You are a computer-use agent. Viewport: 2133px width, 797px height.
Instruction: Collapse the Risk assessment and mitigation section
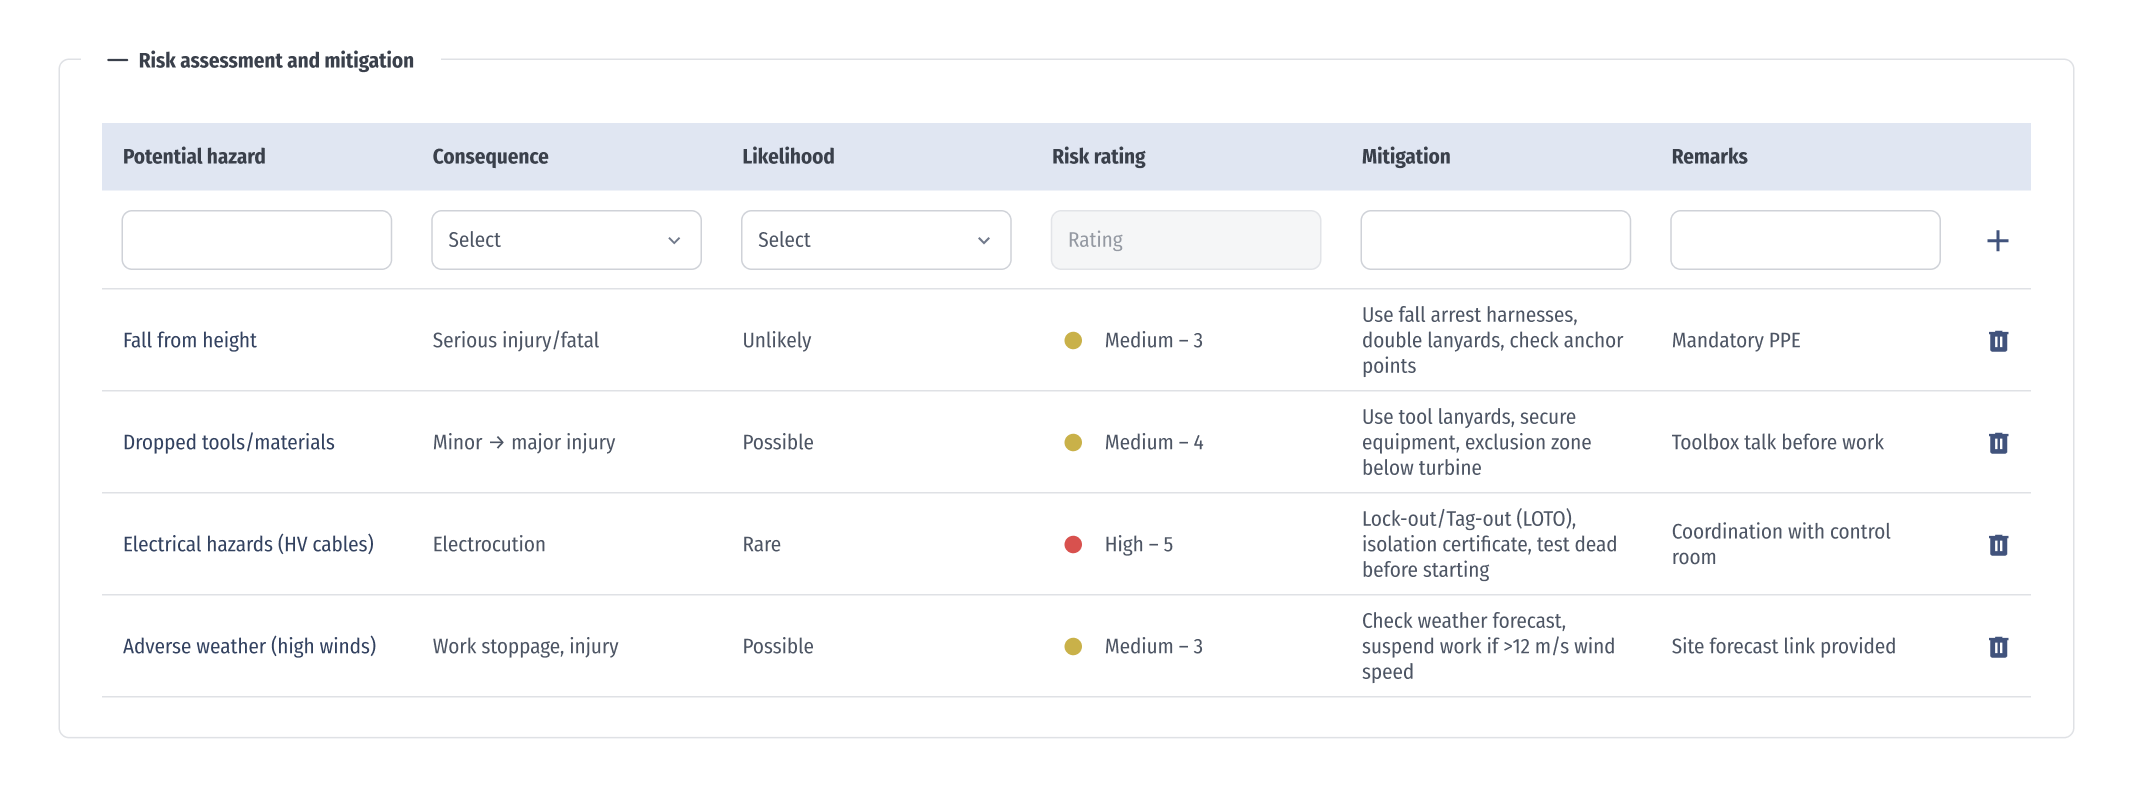pyautogui.click(x=117, y=61)
